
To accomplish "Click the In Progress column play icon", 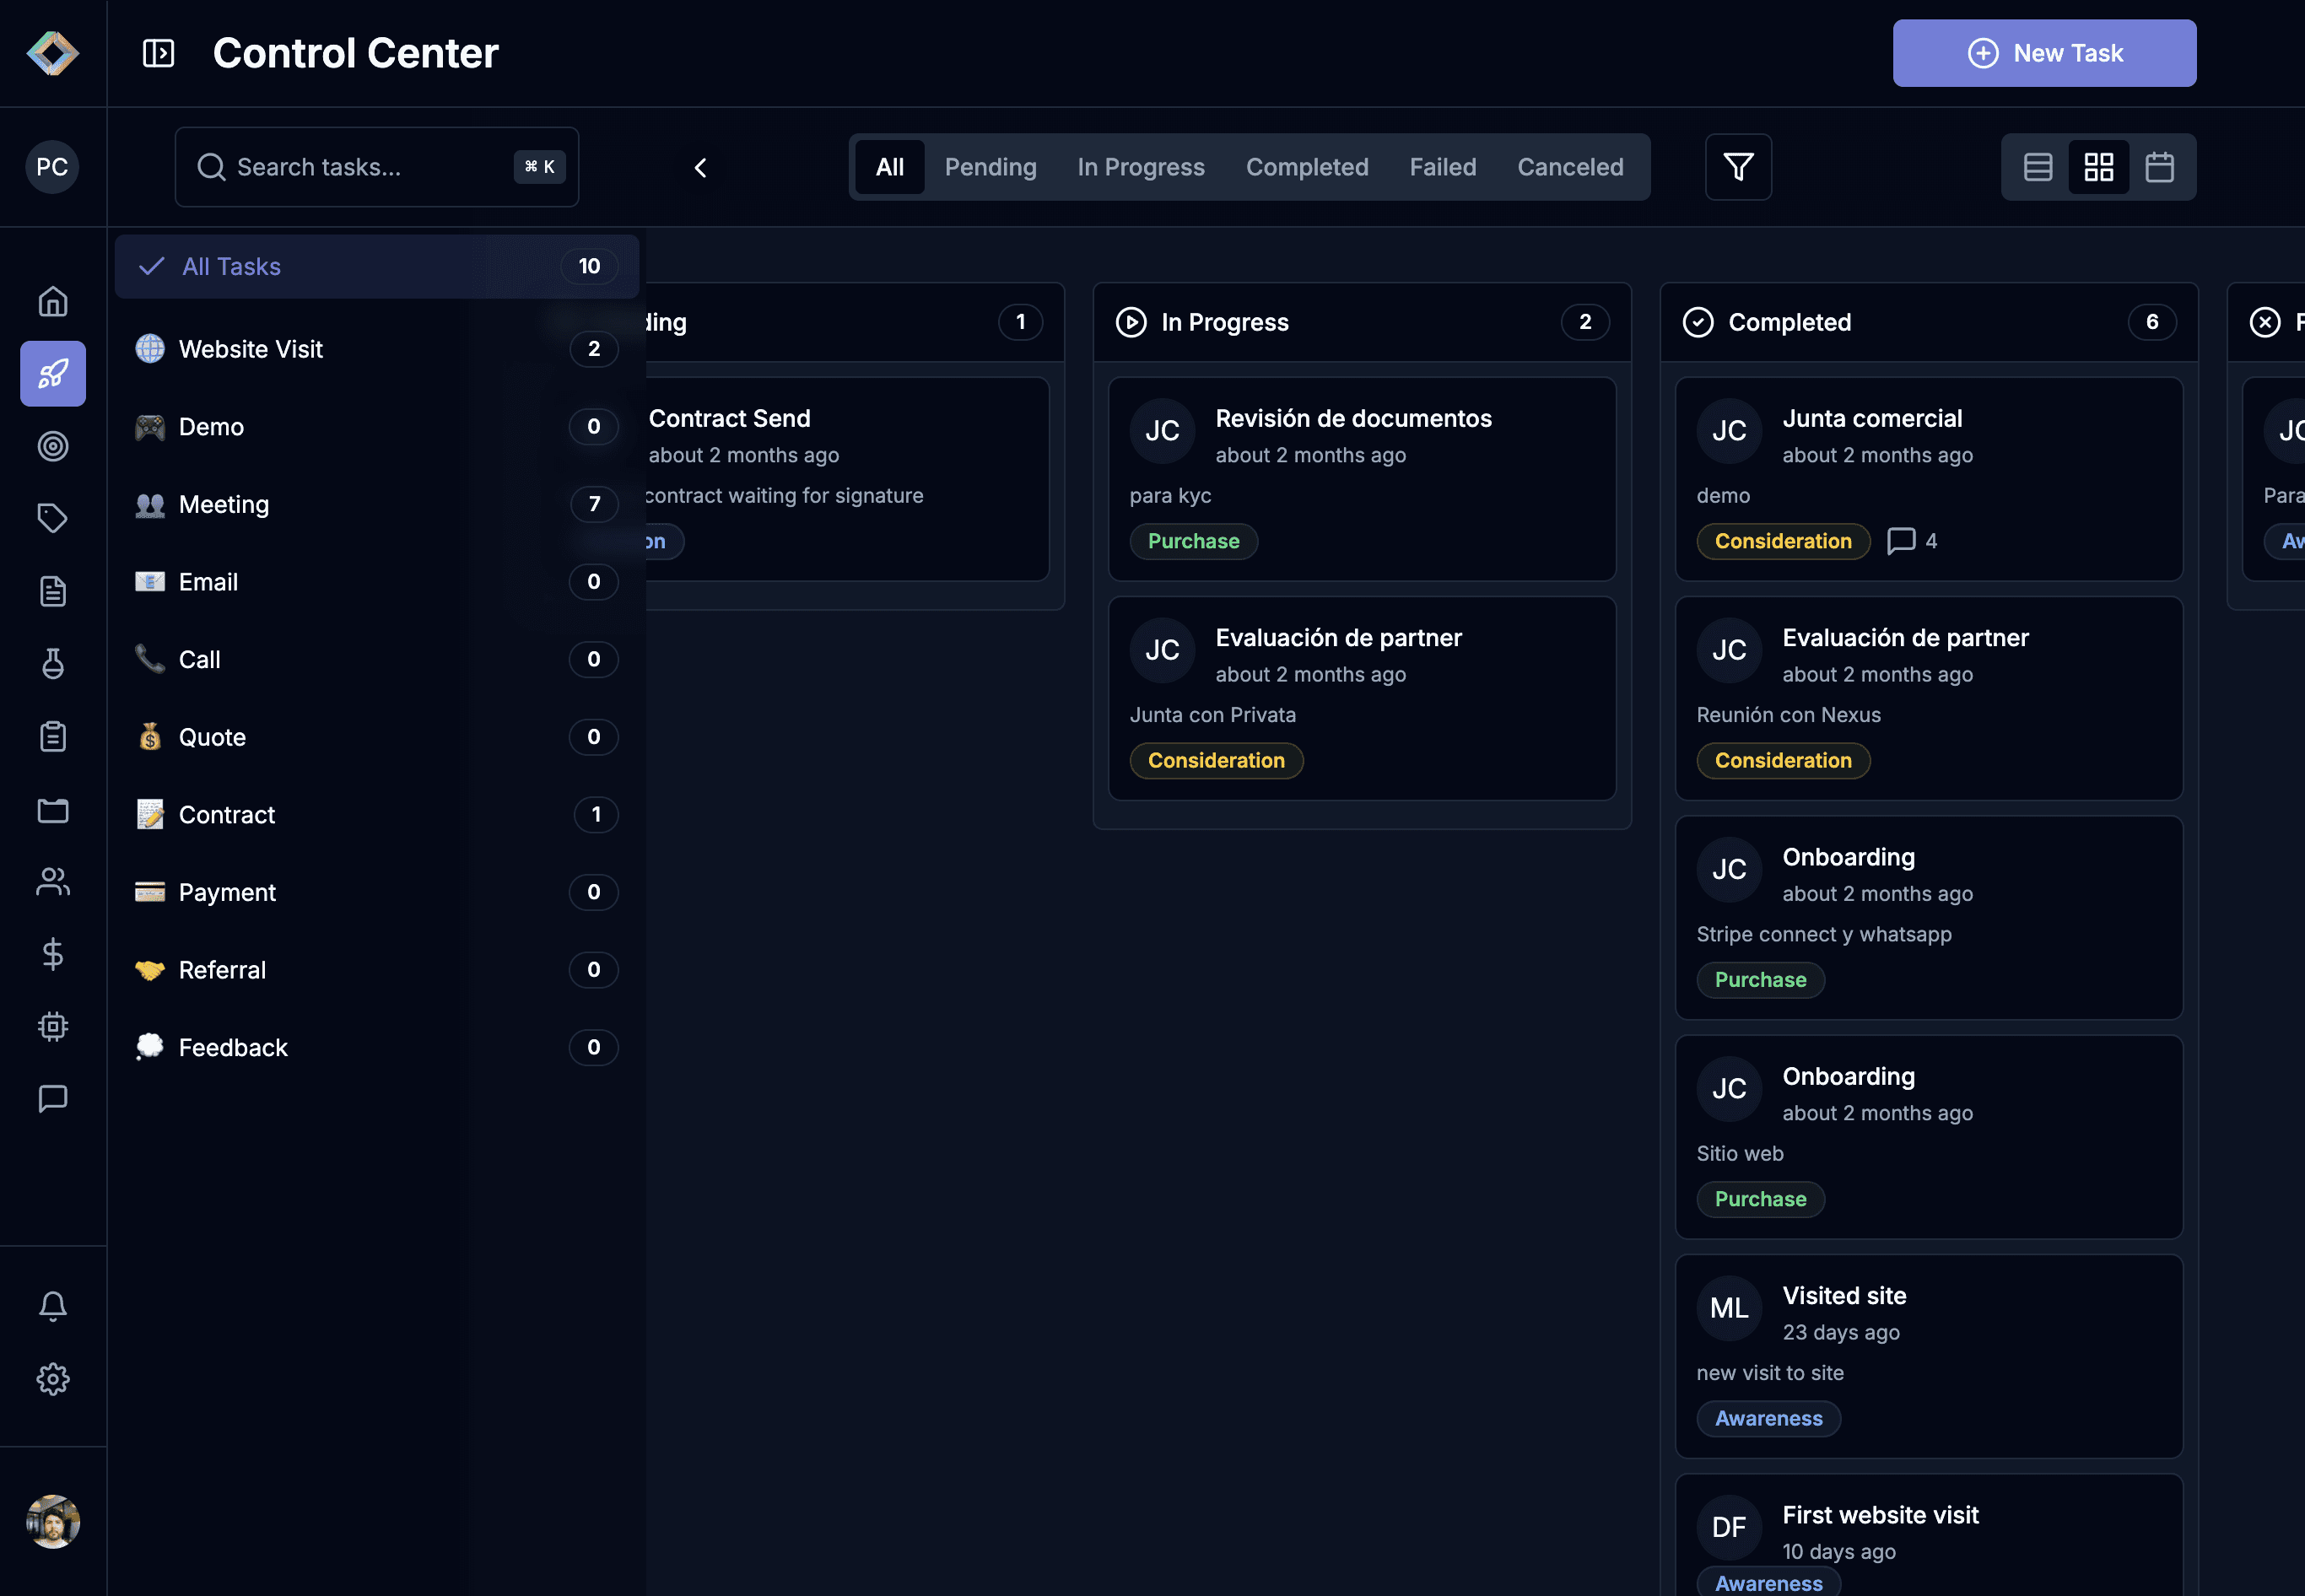I will pyautogui.click(x=1131, y=322).
